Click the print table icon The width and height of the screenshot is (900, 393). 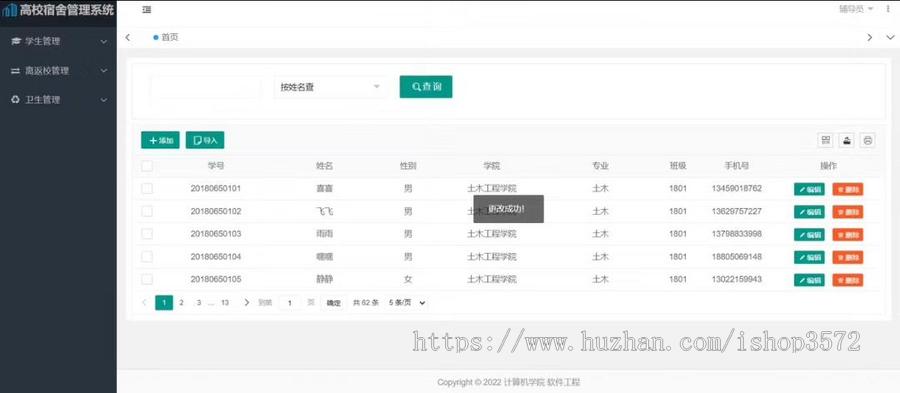click(868, 140)
